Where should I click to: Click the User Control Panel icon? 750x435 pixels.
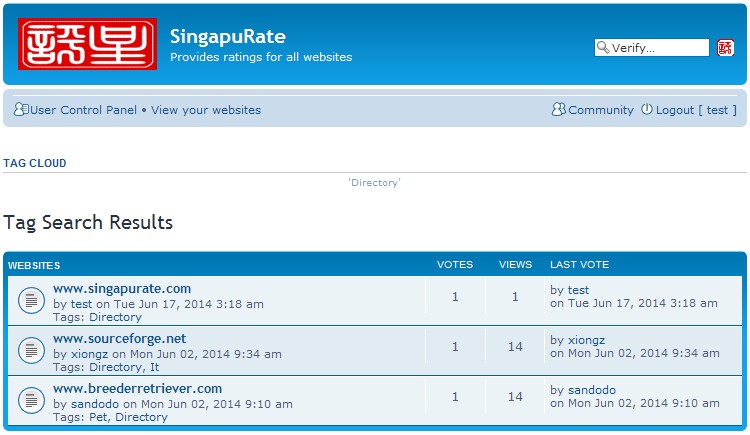[x=21, y=110]
